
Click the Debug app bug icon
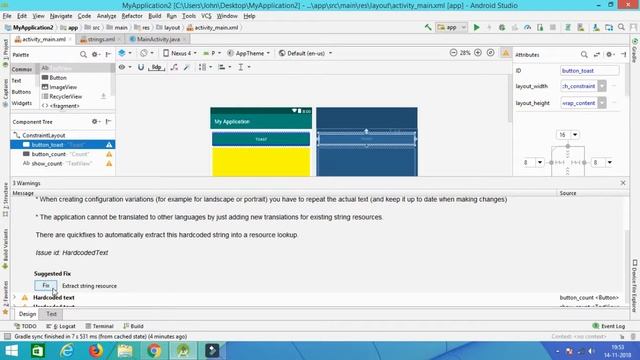click(x=502, y=27)
